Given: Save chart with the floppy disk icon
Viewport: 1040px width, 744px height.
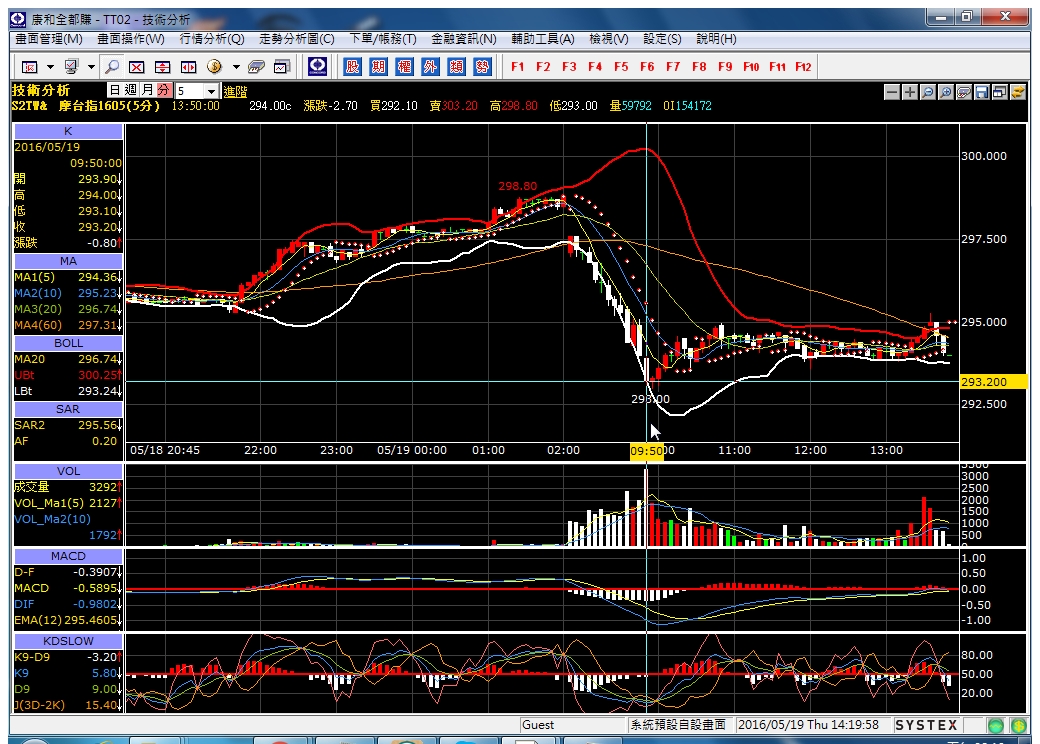Looking at the screenshot, I should click(x=982, y=92).
